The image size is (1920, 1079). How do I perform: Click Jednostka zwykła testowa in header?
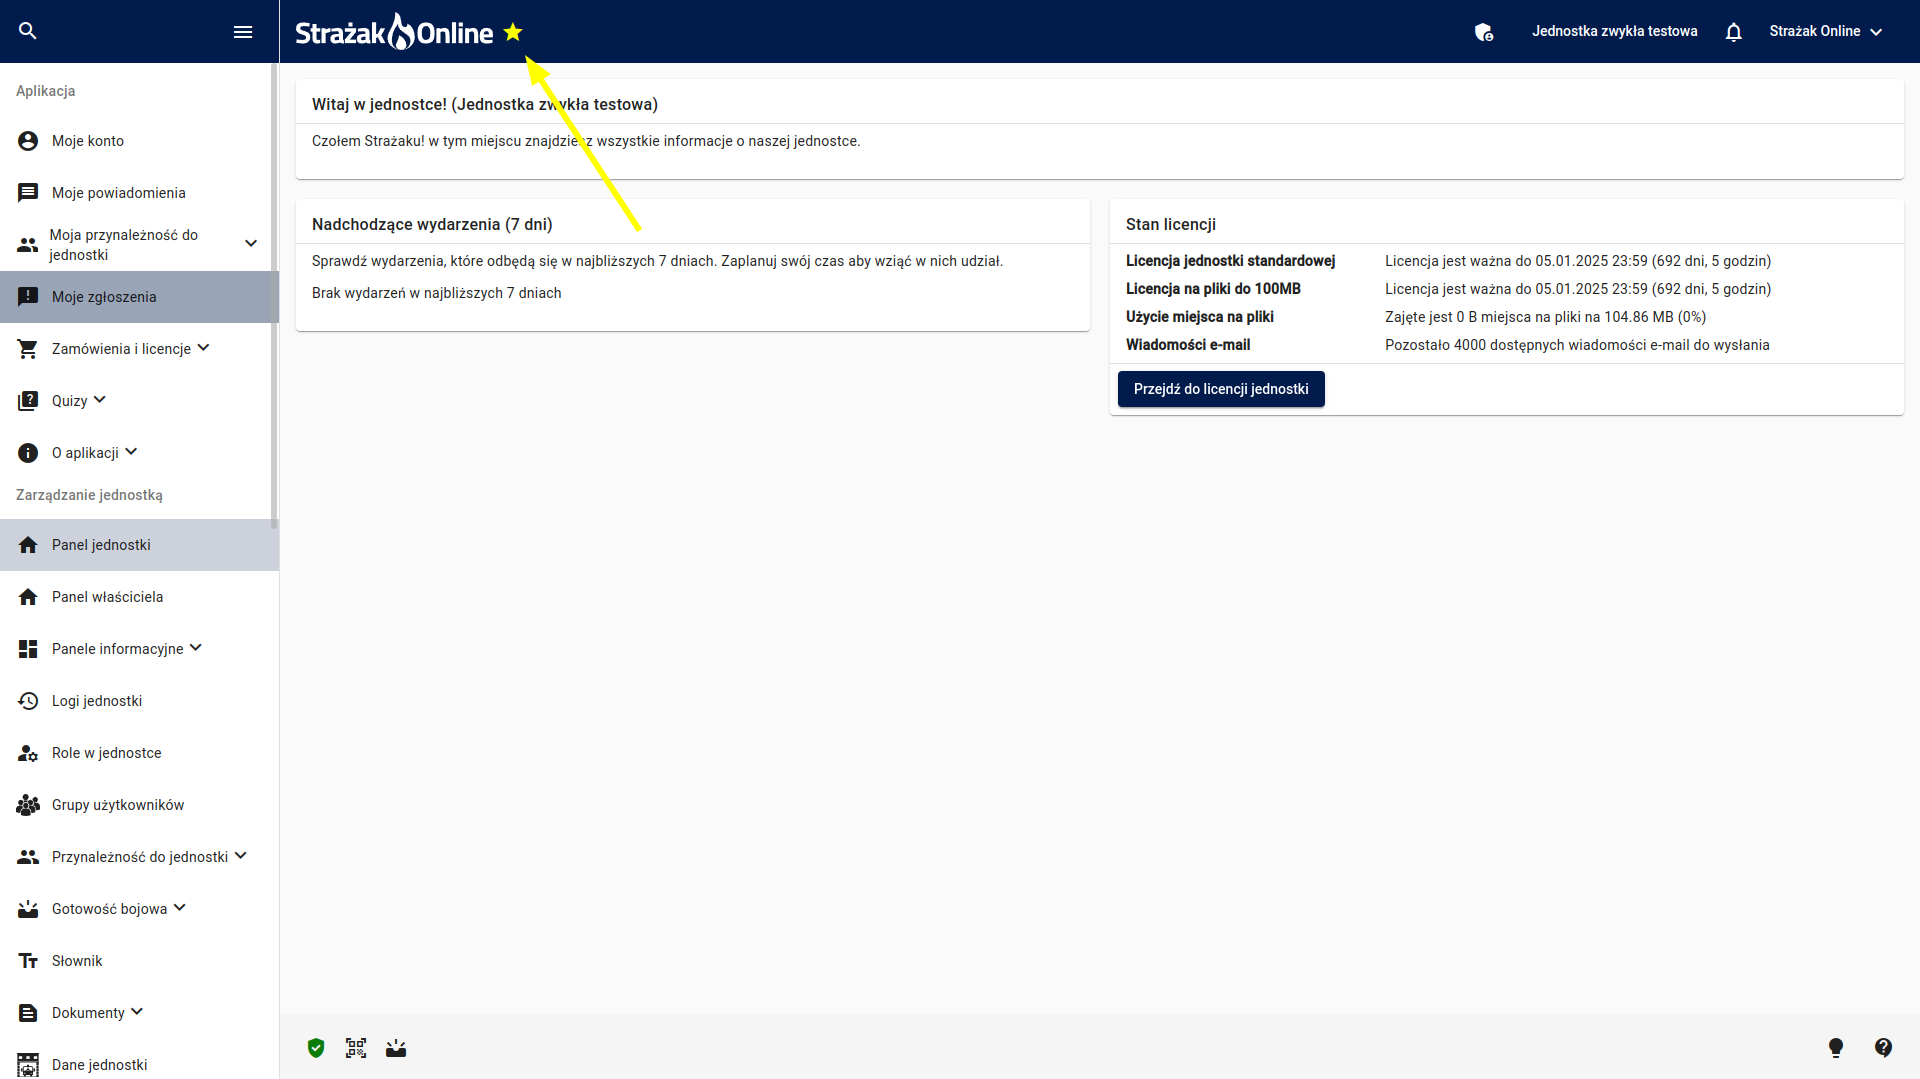1614,31
